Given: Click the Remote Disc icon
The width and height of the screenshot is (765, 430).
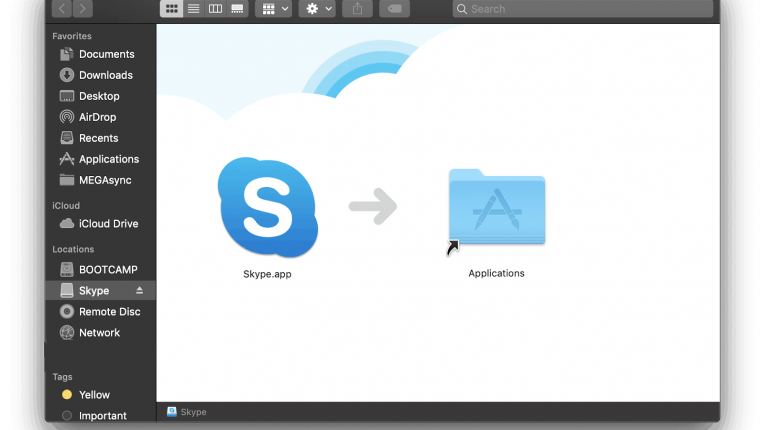Looking at the screenshot, I should [67, 311].
